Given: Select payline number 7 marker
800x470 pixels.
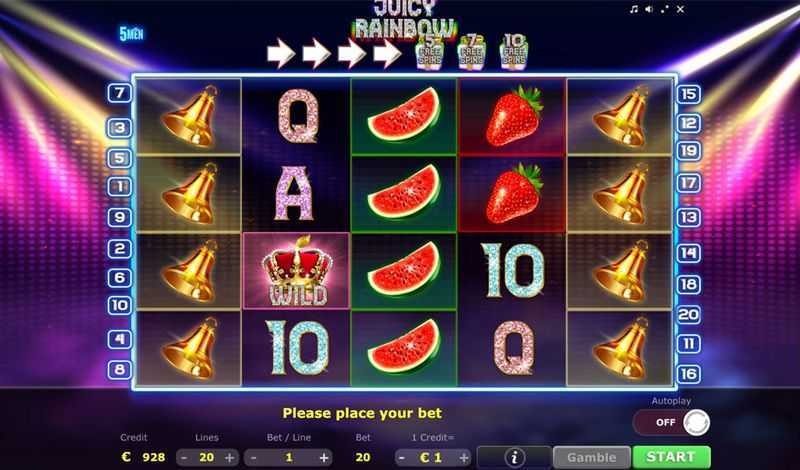Looking at the screenshot, I should pyautogui.click(x=119, y=93).
